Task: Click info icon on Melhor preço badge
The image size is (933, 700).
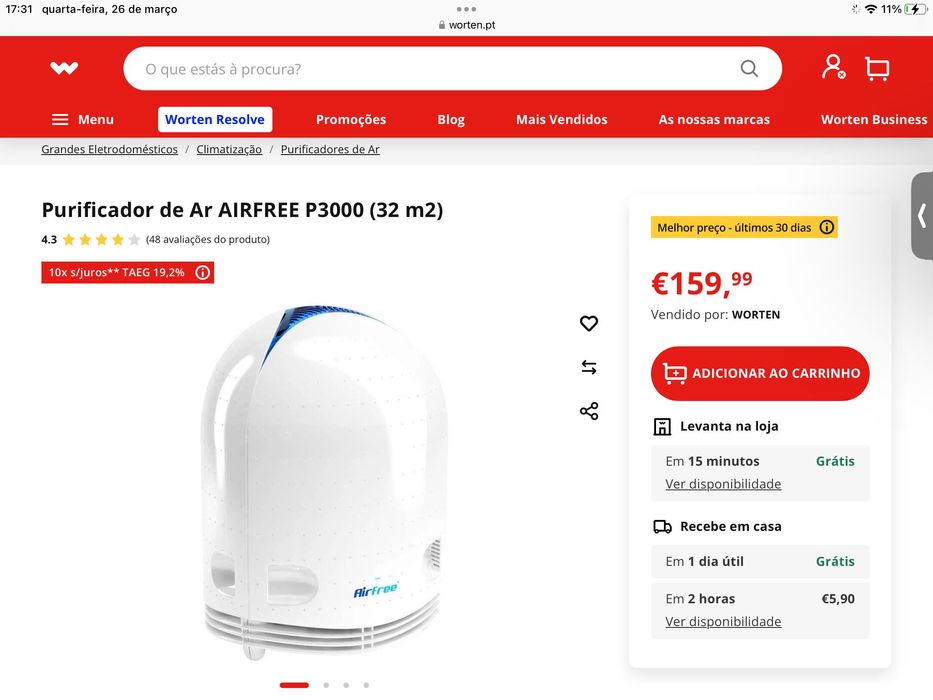Action: [826, 227]
